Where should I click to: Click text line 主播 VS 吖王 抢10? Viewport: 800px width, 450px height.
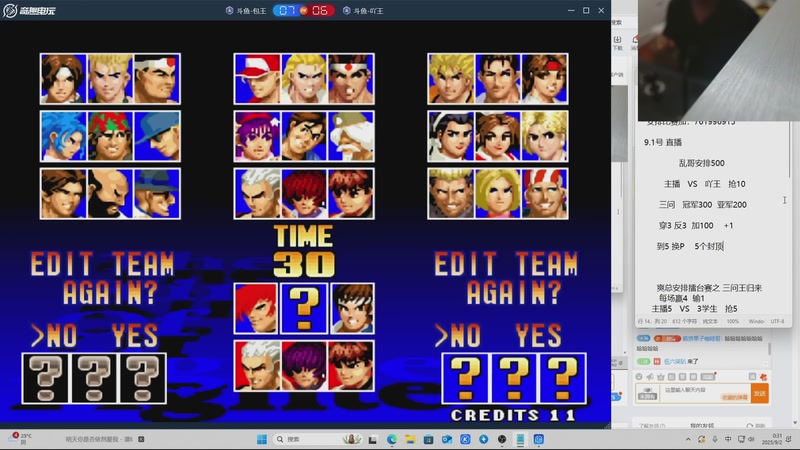(705, 184)
